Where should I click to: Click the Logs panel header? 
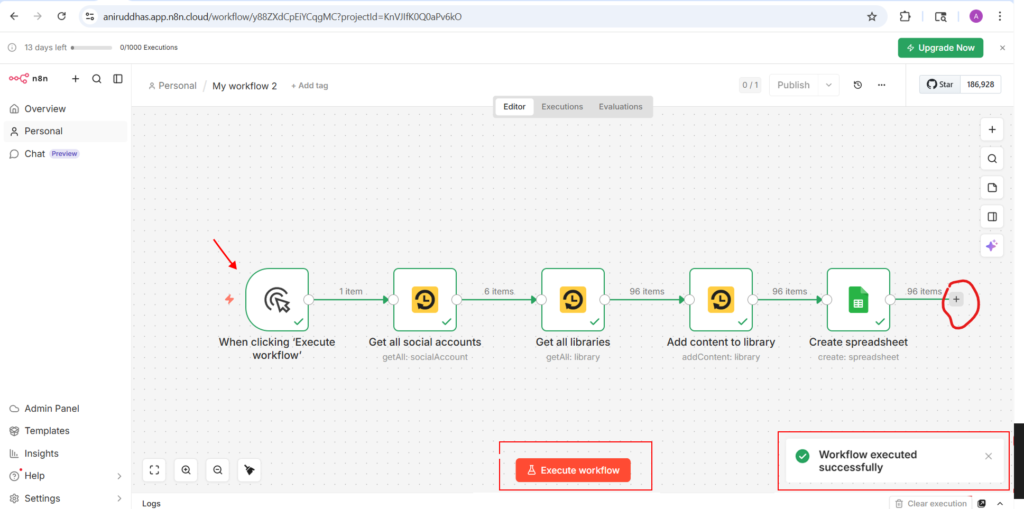click(x=151, y=504)
